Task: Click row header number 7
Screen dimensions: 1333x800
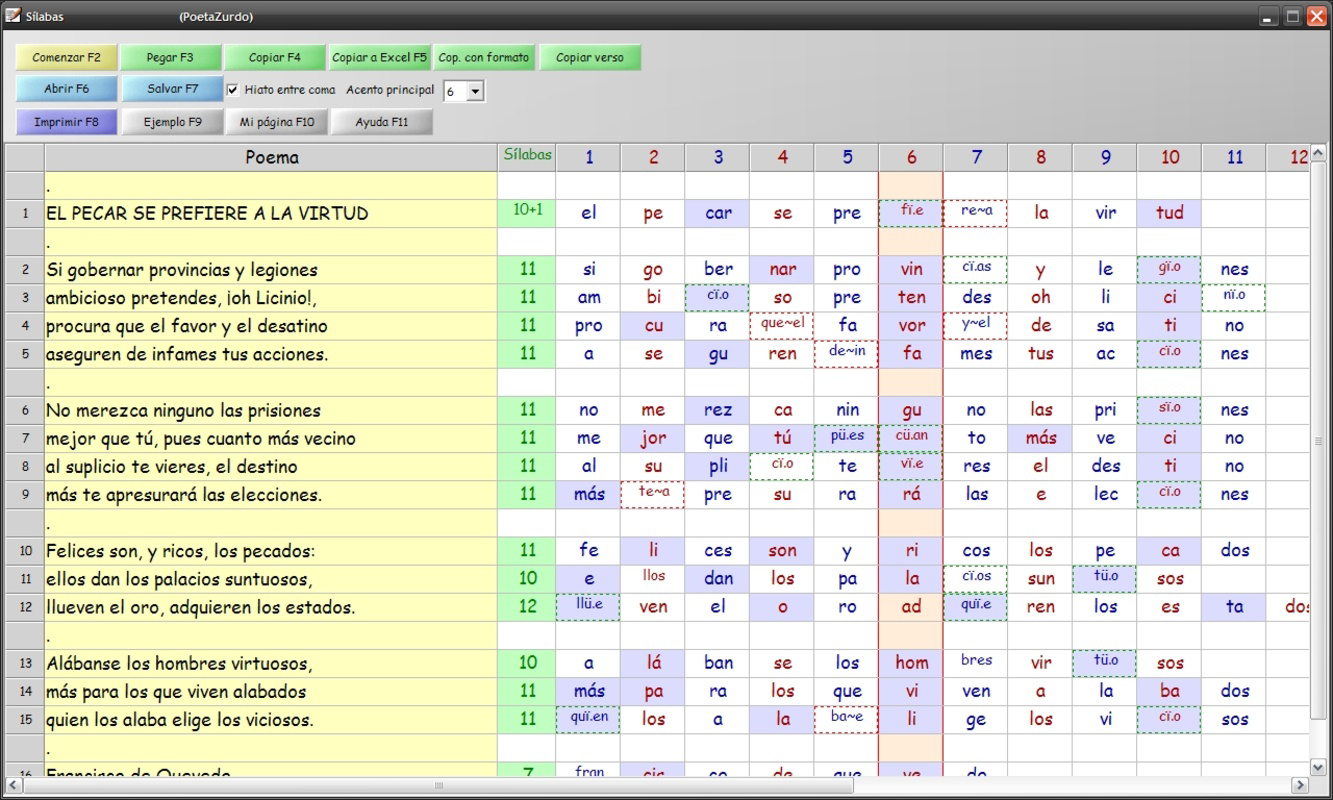Action: pyautogui.click(x=25, y=438)
